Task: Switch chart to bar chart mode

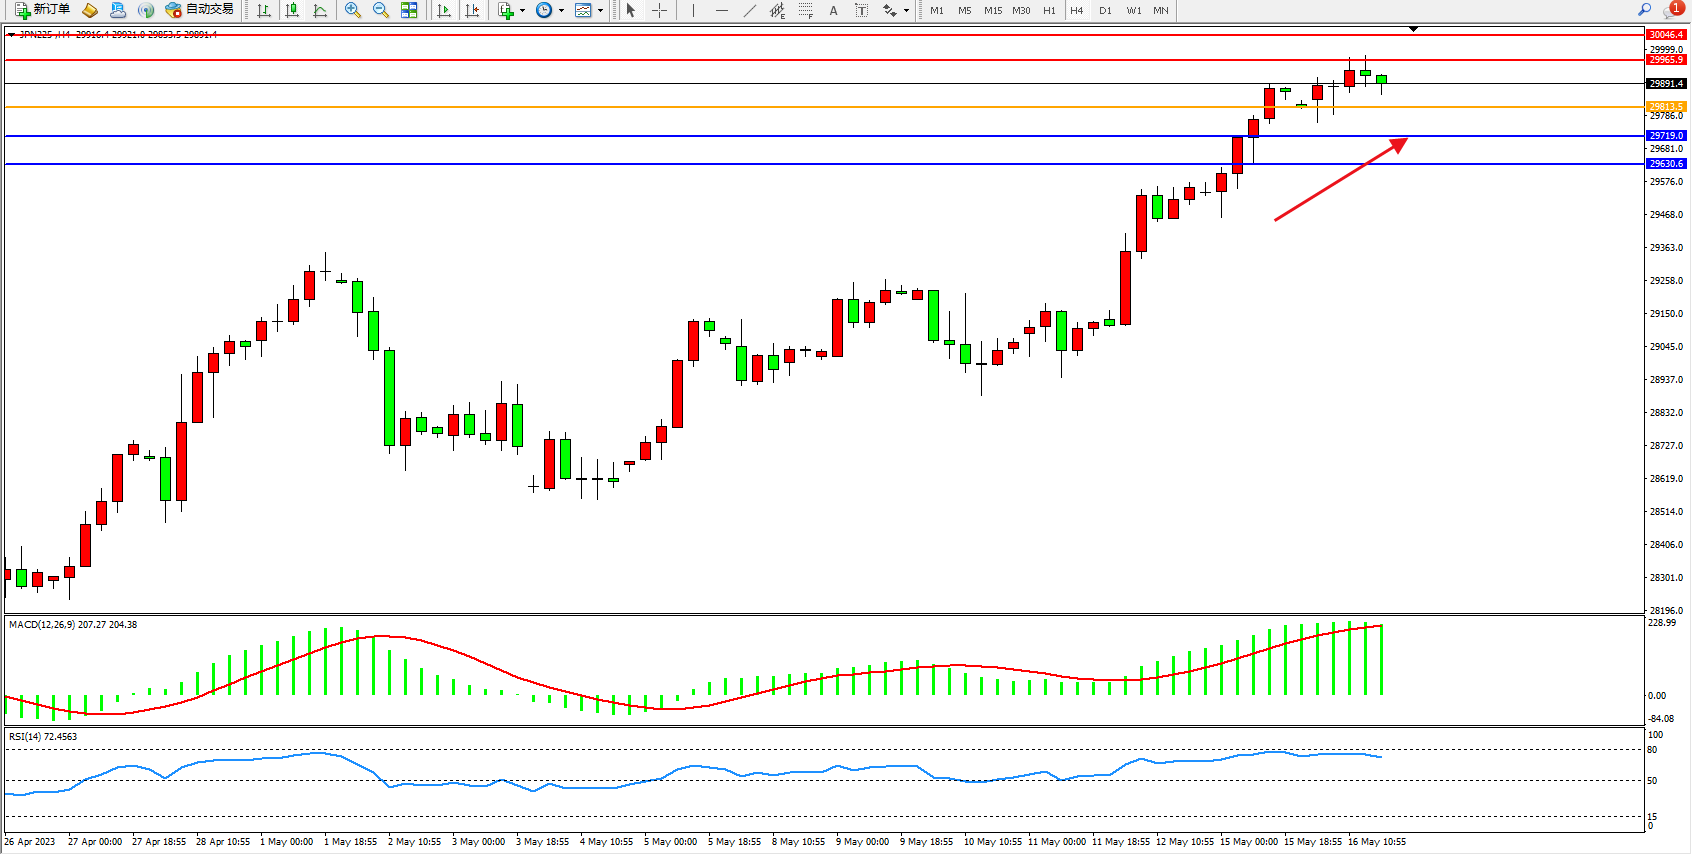Action: [264, 10]
